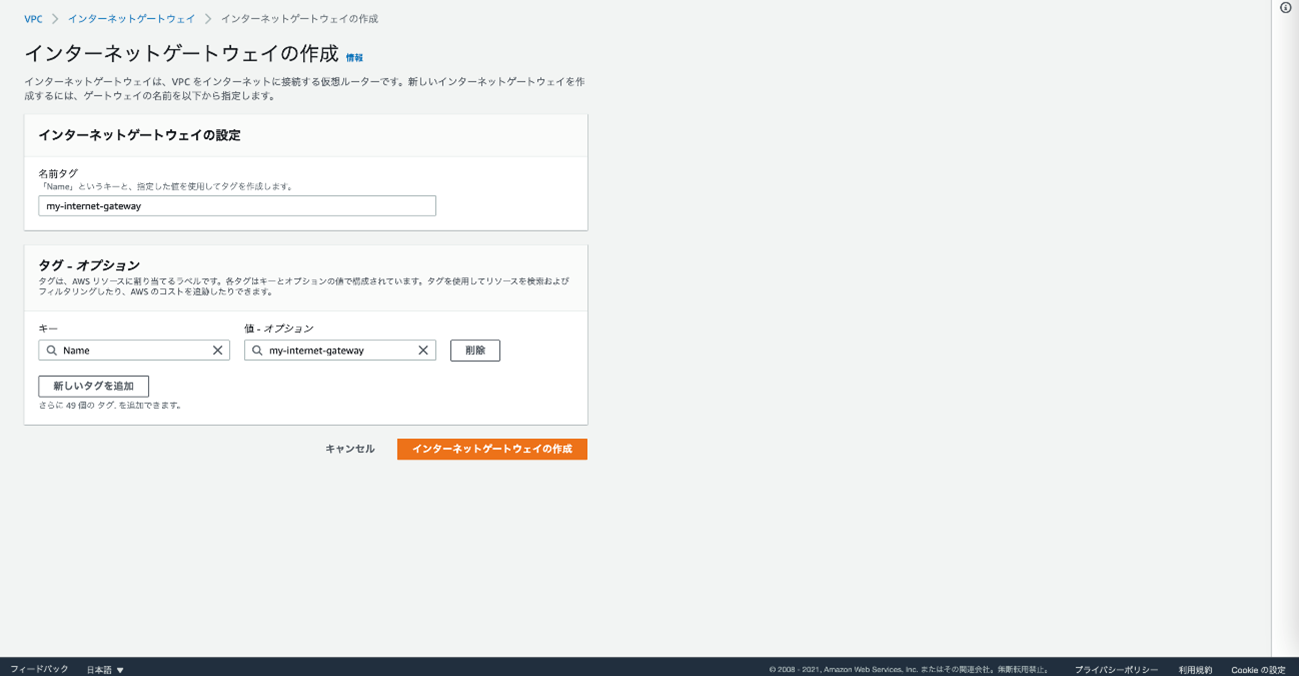Image resolution: width=1299 pixels, height=676 pixels.
Task: Click the orange インターネットゲートウェイの作成 button
Action: click(491, 449)
